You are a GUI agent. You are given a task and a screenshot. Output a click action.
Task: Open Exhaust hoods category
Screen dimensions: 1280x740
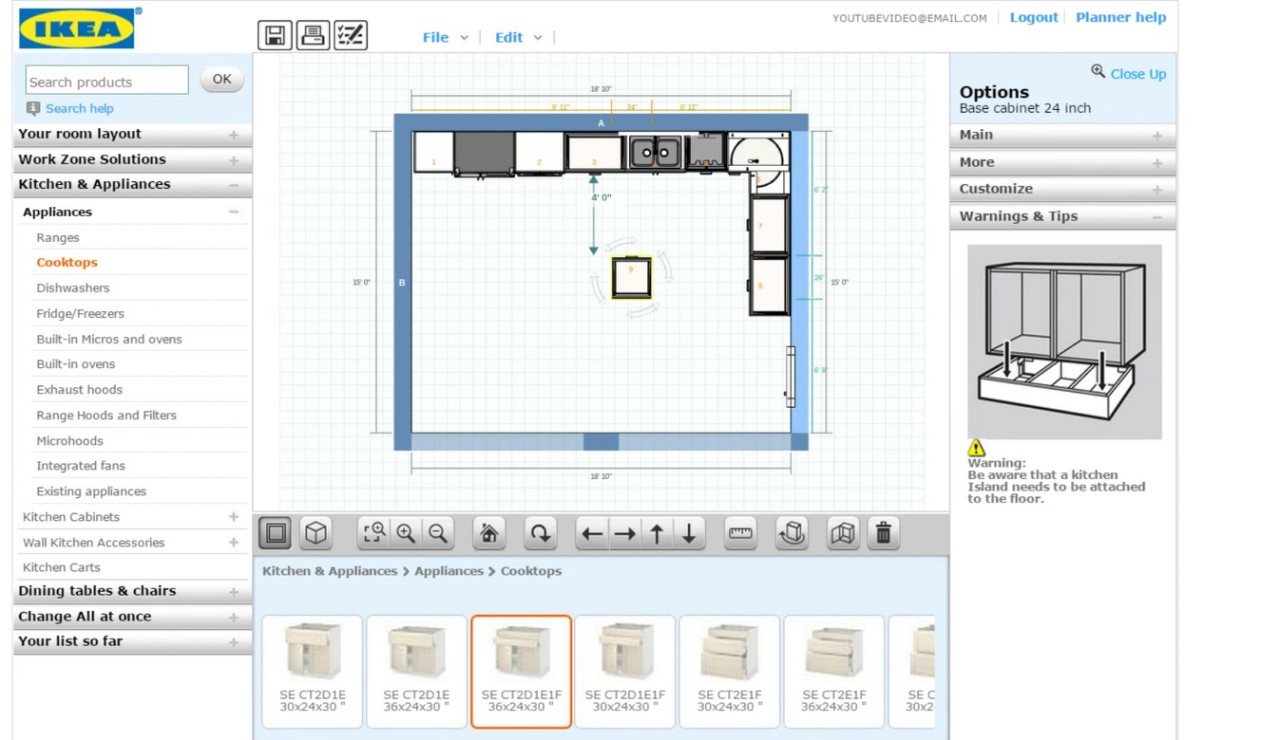(x=79, y=390)
